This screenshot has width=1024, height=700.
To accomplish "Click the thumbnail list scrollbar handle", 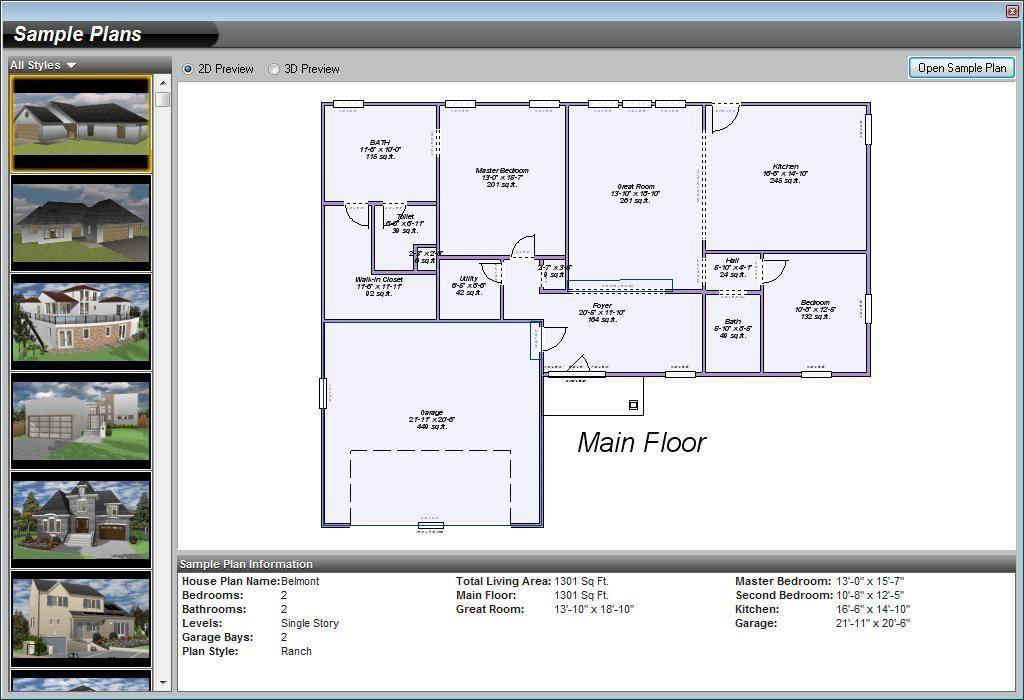I will (x=163, y=99).
